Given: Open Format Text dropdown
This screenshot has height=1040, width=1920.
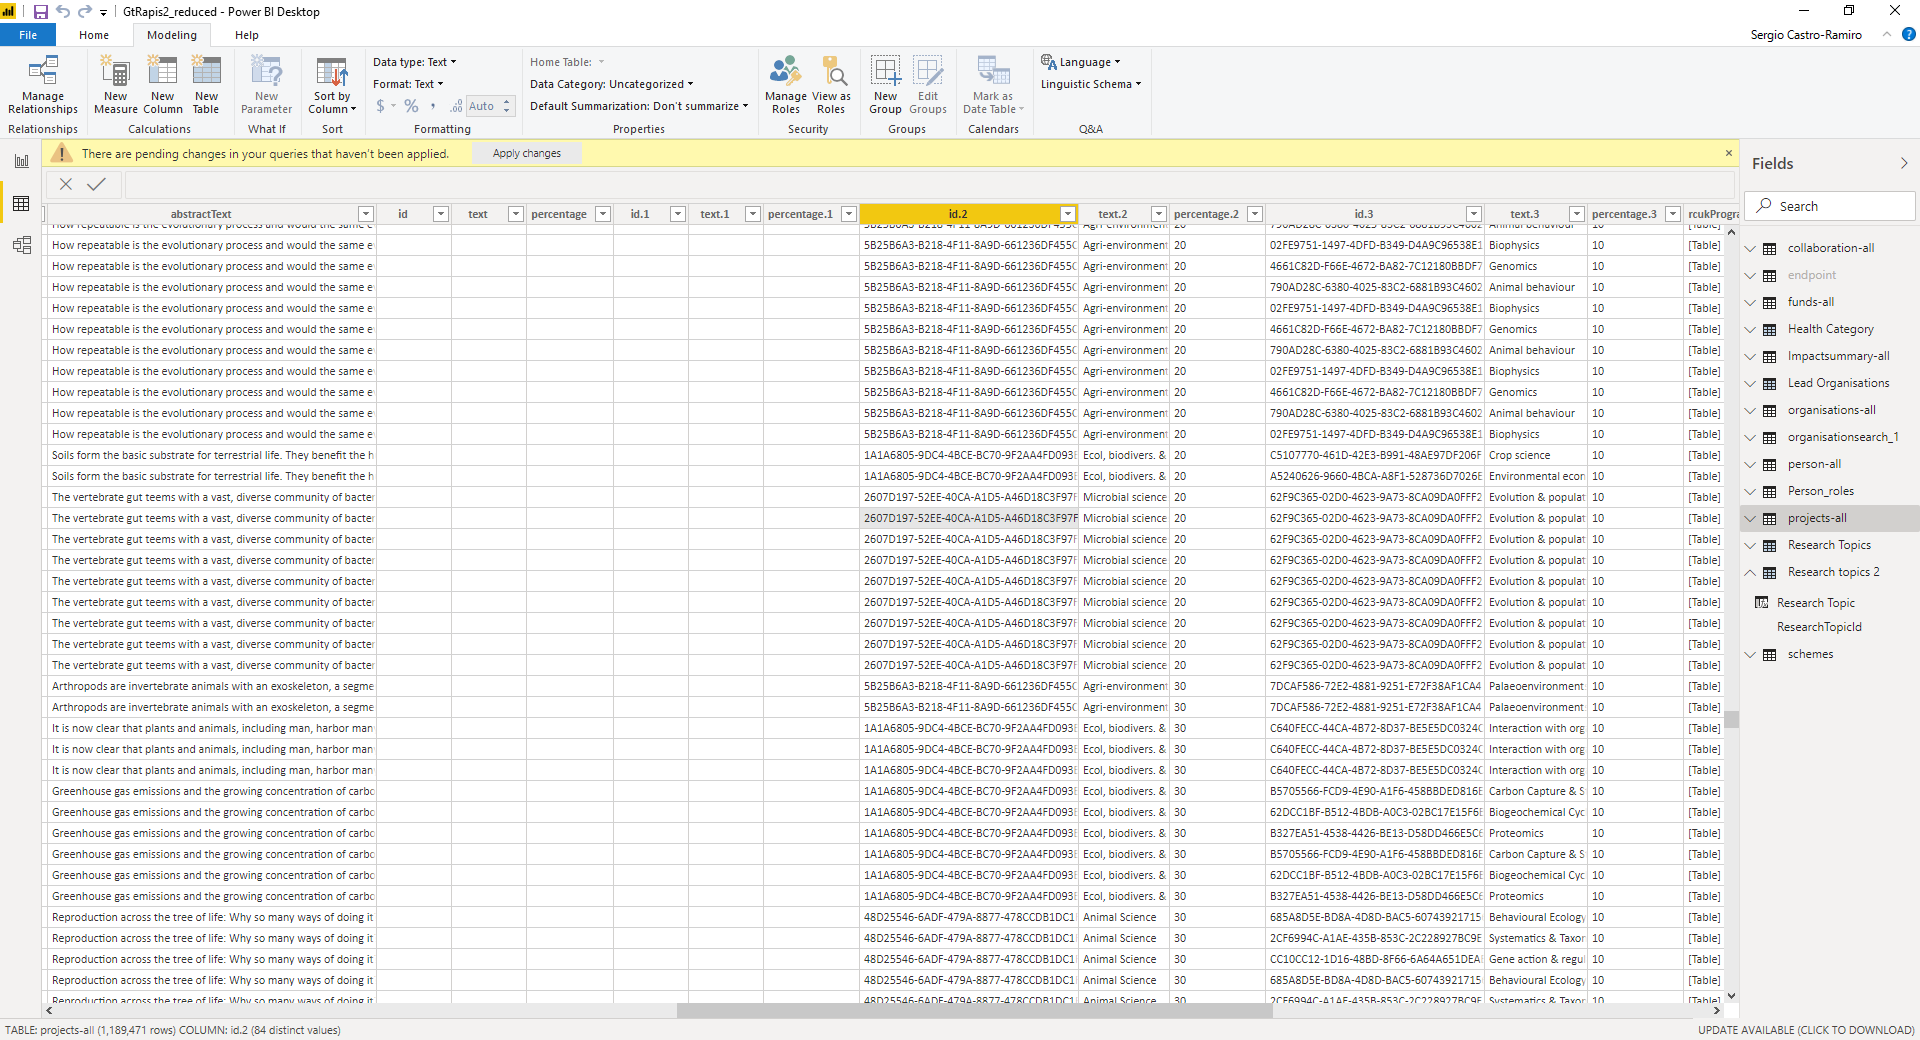Looking at the screenshot, I should (408, 84).
